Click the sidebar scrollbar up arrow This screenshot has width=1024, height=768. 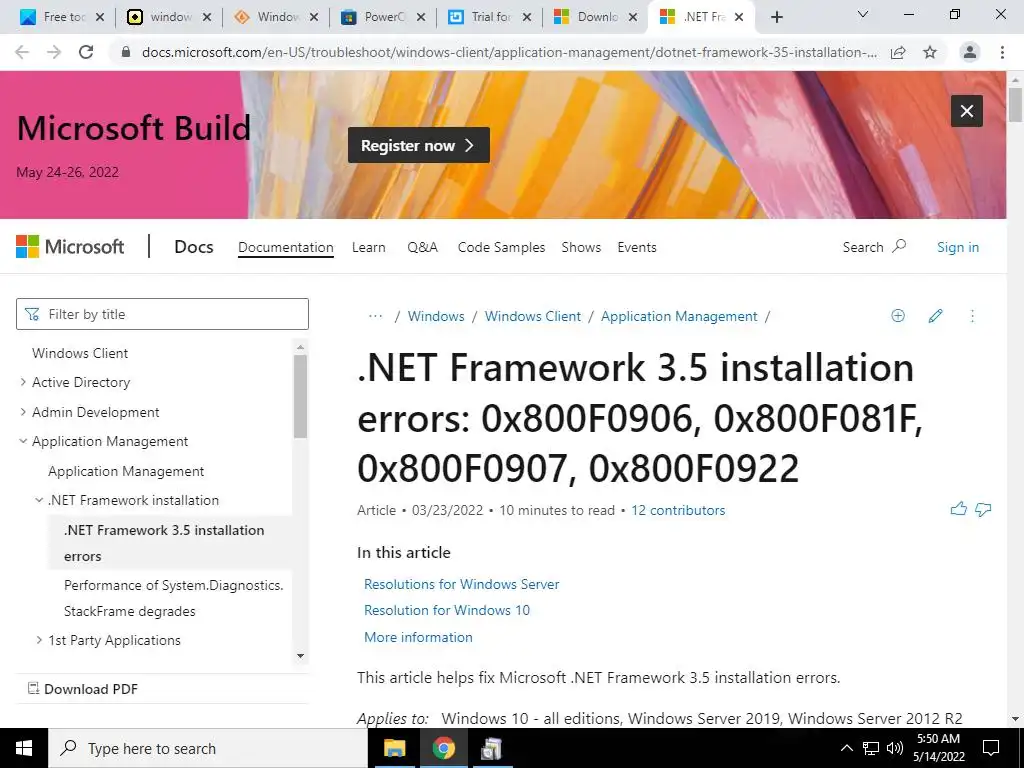click(300, 347)
